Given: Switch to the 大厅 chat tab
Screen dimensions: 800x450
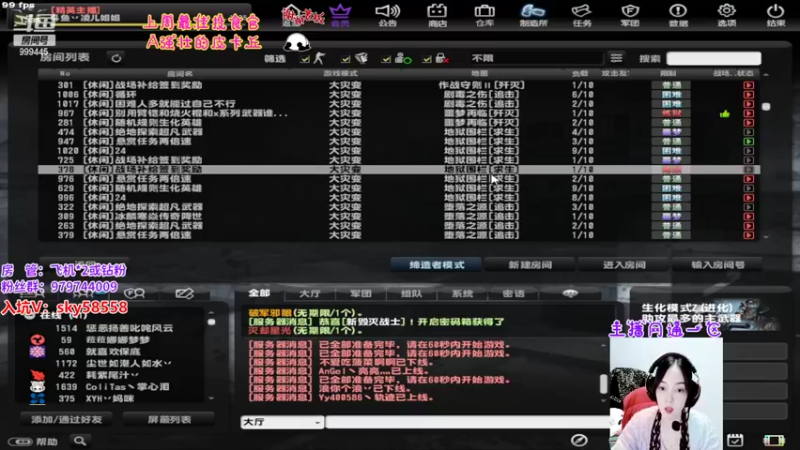Looking at the screenshot, I should click(x=310, y=293).
